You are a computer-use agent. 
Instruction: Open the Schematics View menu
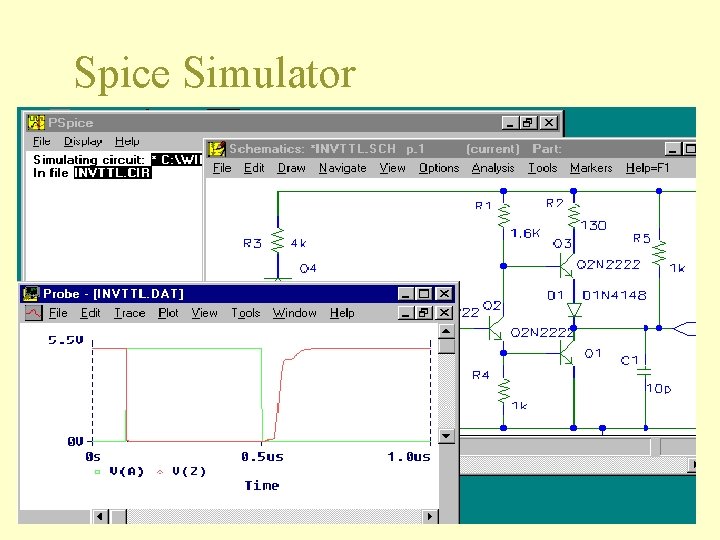[393, 168]
